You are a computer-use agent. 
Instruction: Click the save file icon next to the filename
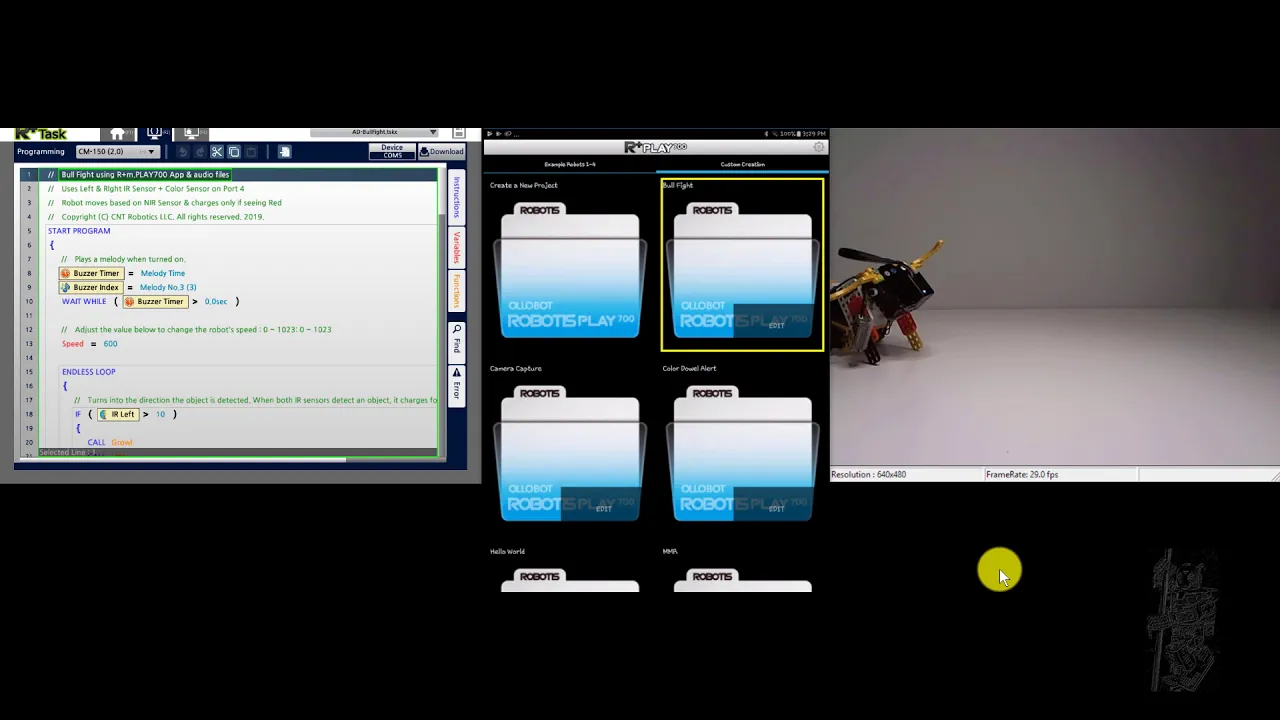459,132
